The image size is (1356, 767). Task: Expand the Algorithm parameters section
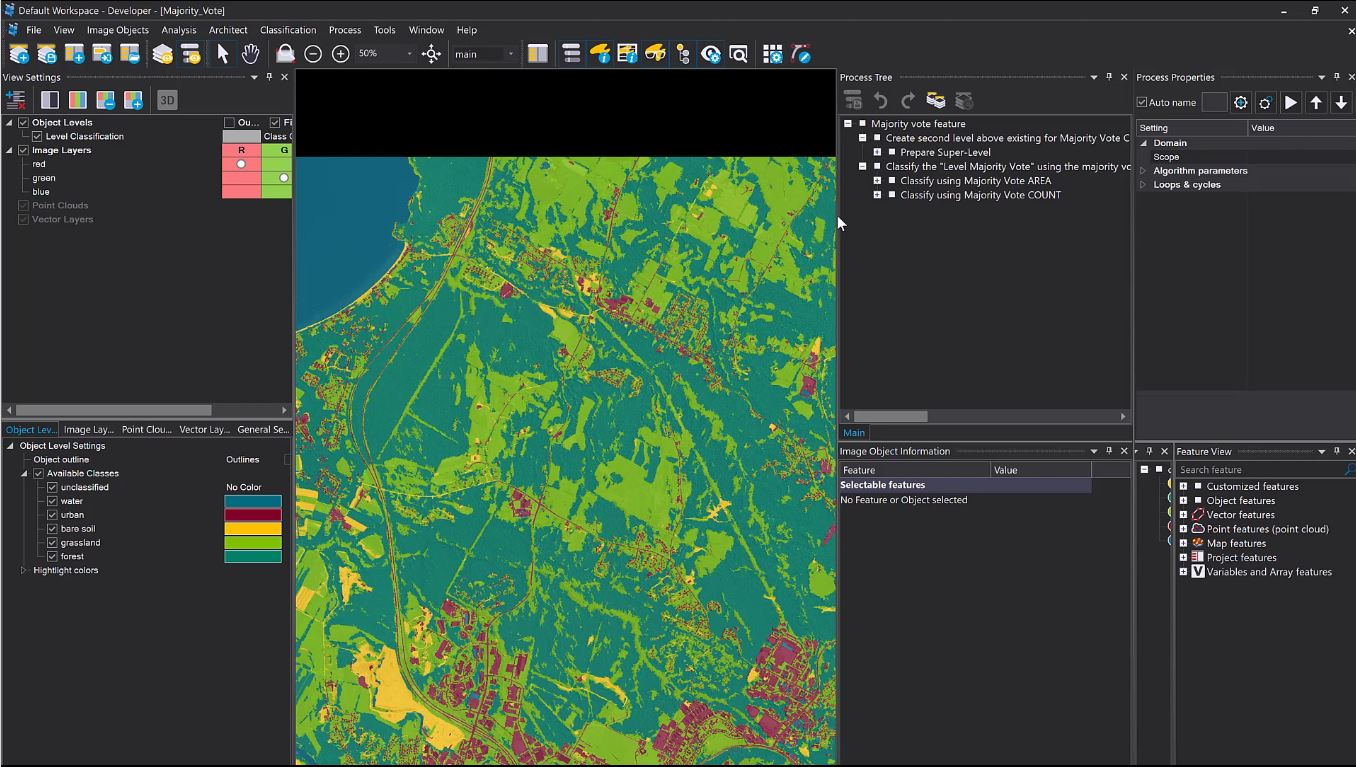coord(1143,171)
